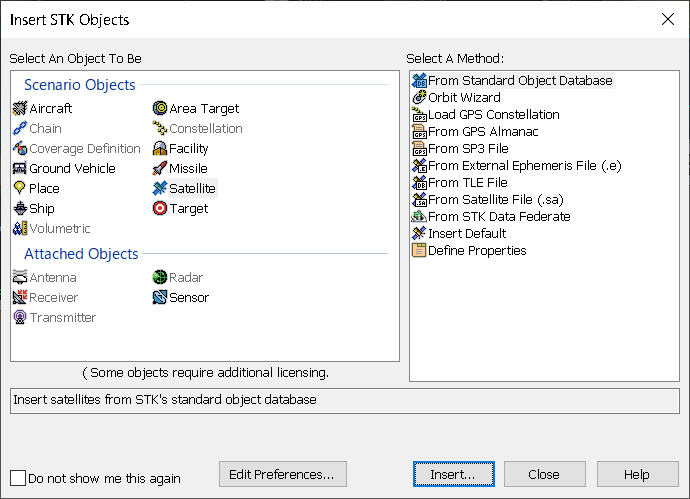Select the Radar object icon

tap(160, 278)
